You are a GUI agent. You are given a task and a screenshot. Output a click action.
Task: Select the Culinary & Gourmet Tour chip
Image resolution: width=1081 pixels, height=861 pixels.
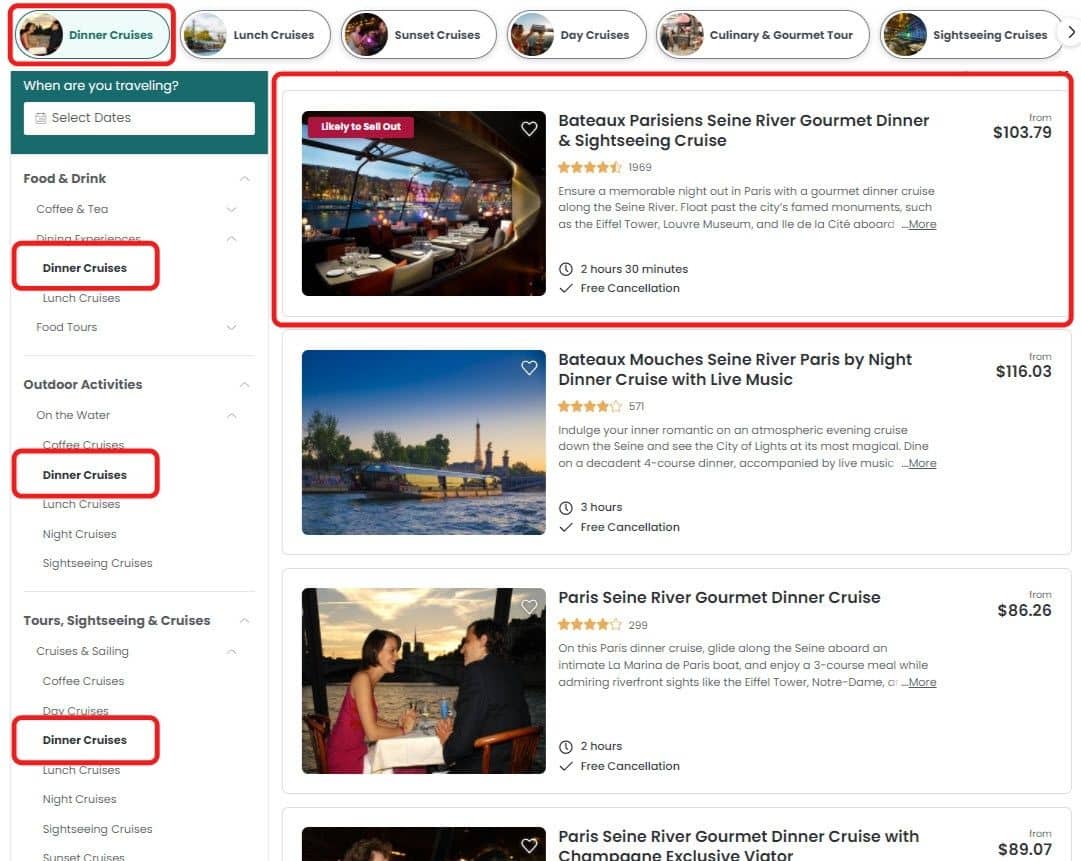coord(762,34)
